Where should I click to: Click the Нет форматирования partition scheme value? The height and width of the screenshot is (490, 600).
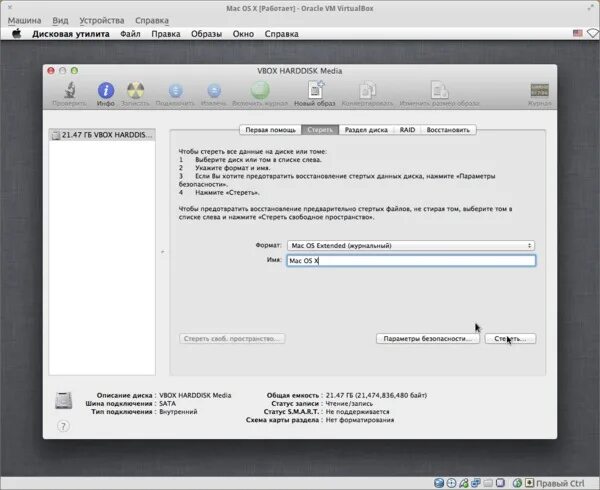pos(360,420)
